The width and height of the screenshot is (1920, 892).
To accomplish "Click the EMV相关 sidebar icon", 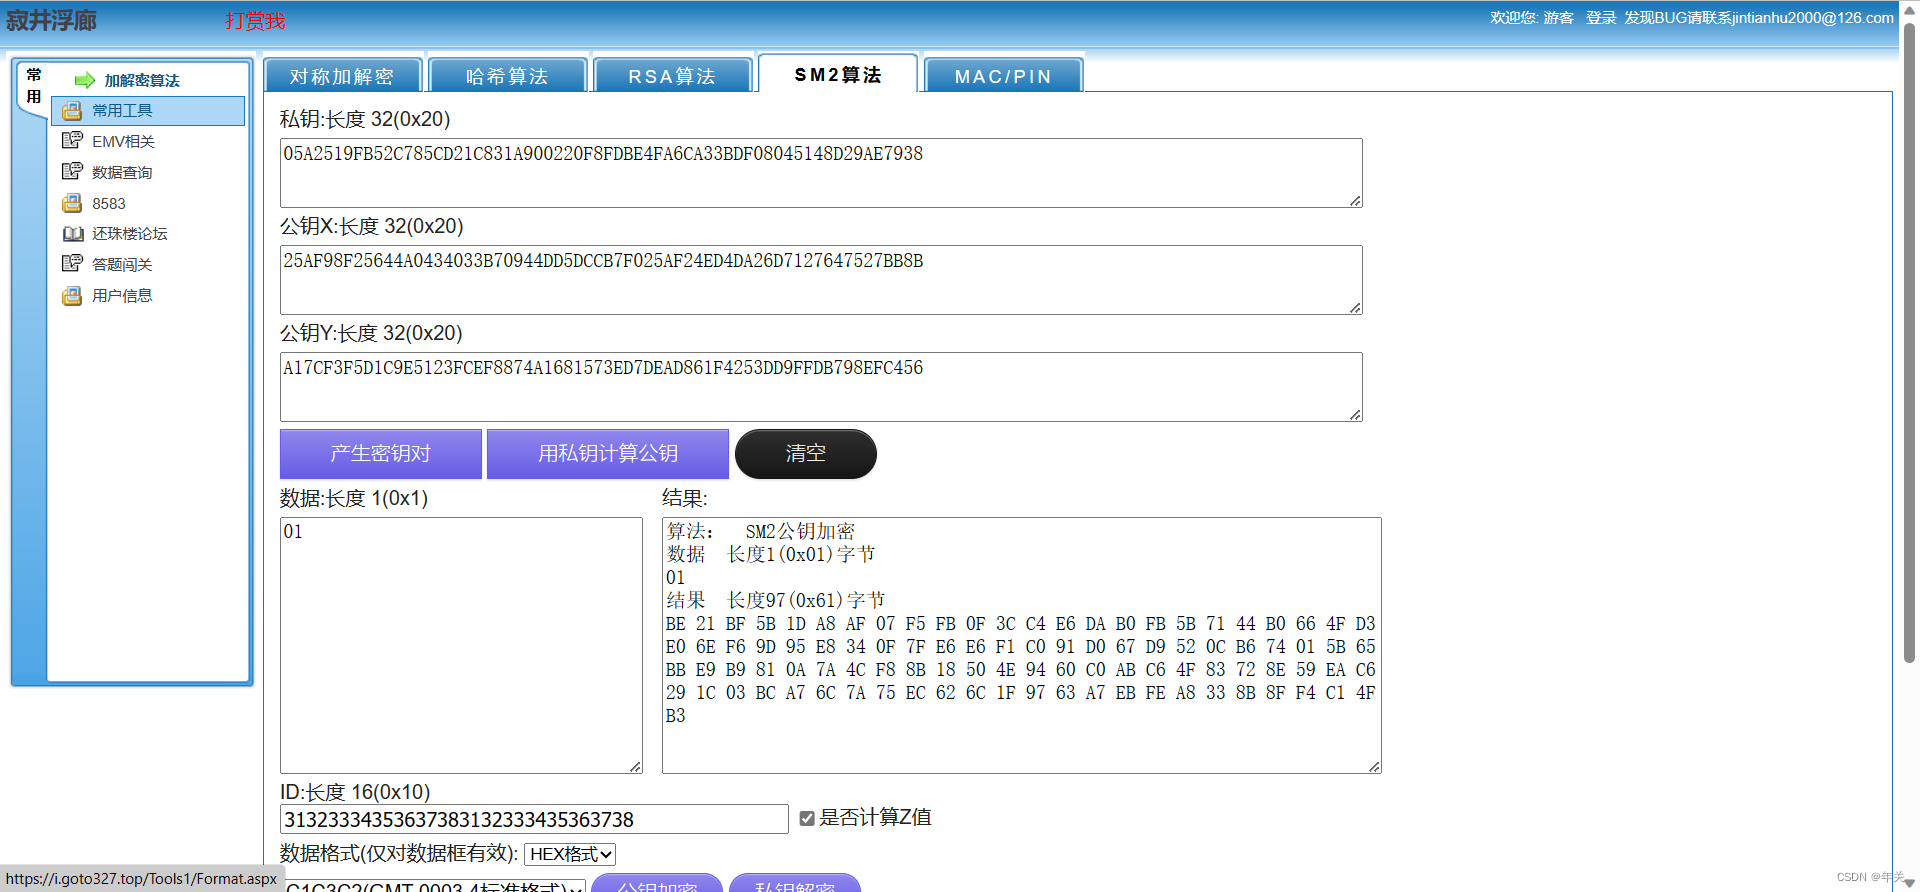I will pyautogui.click(x=72, y=141).
